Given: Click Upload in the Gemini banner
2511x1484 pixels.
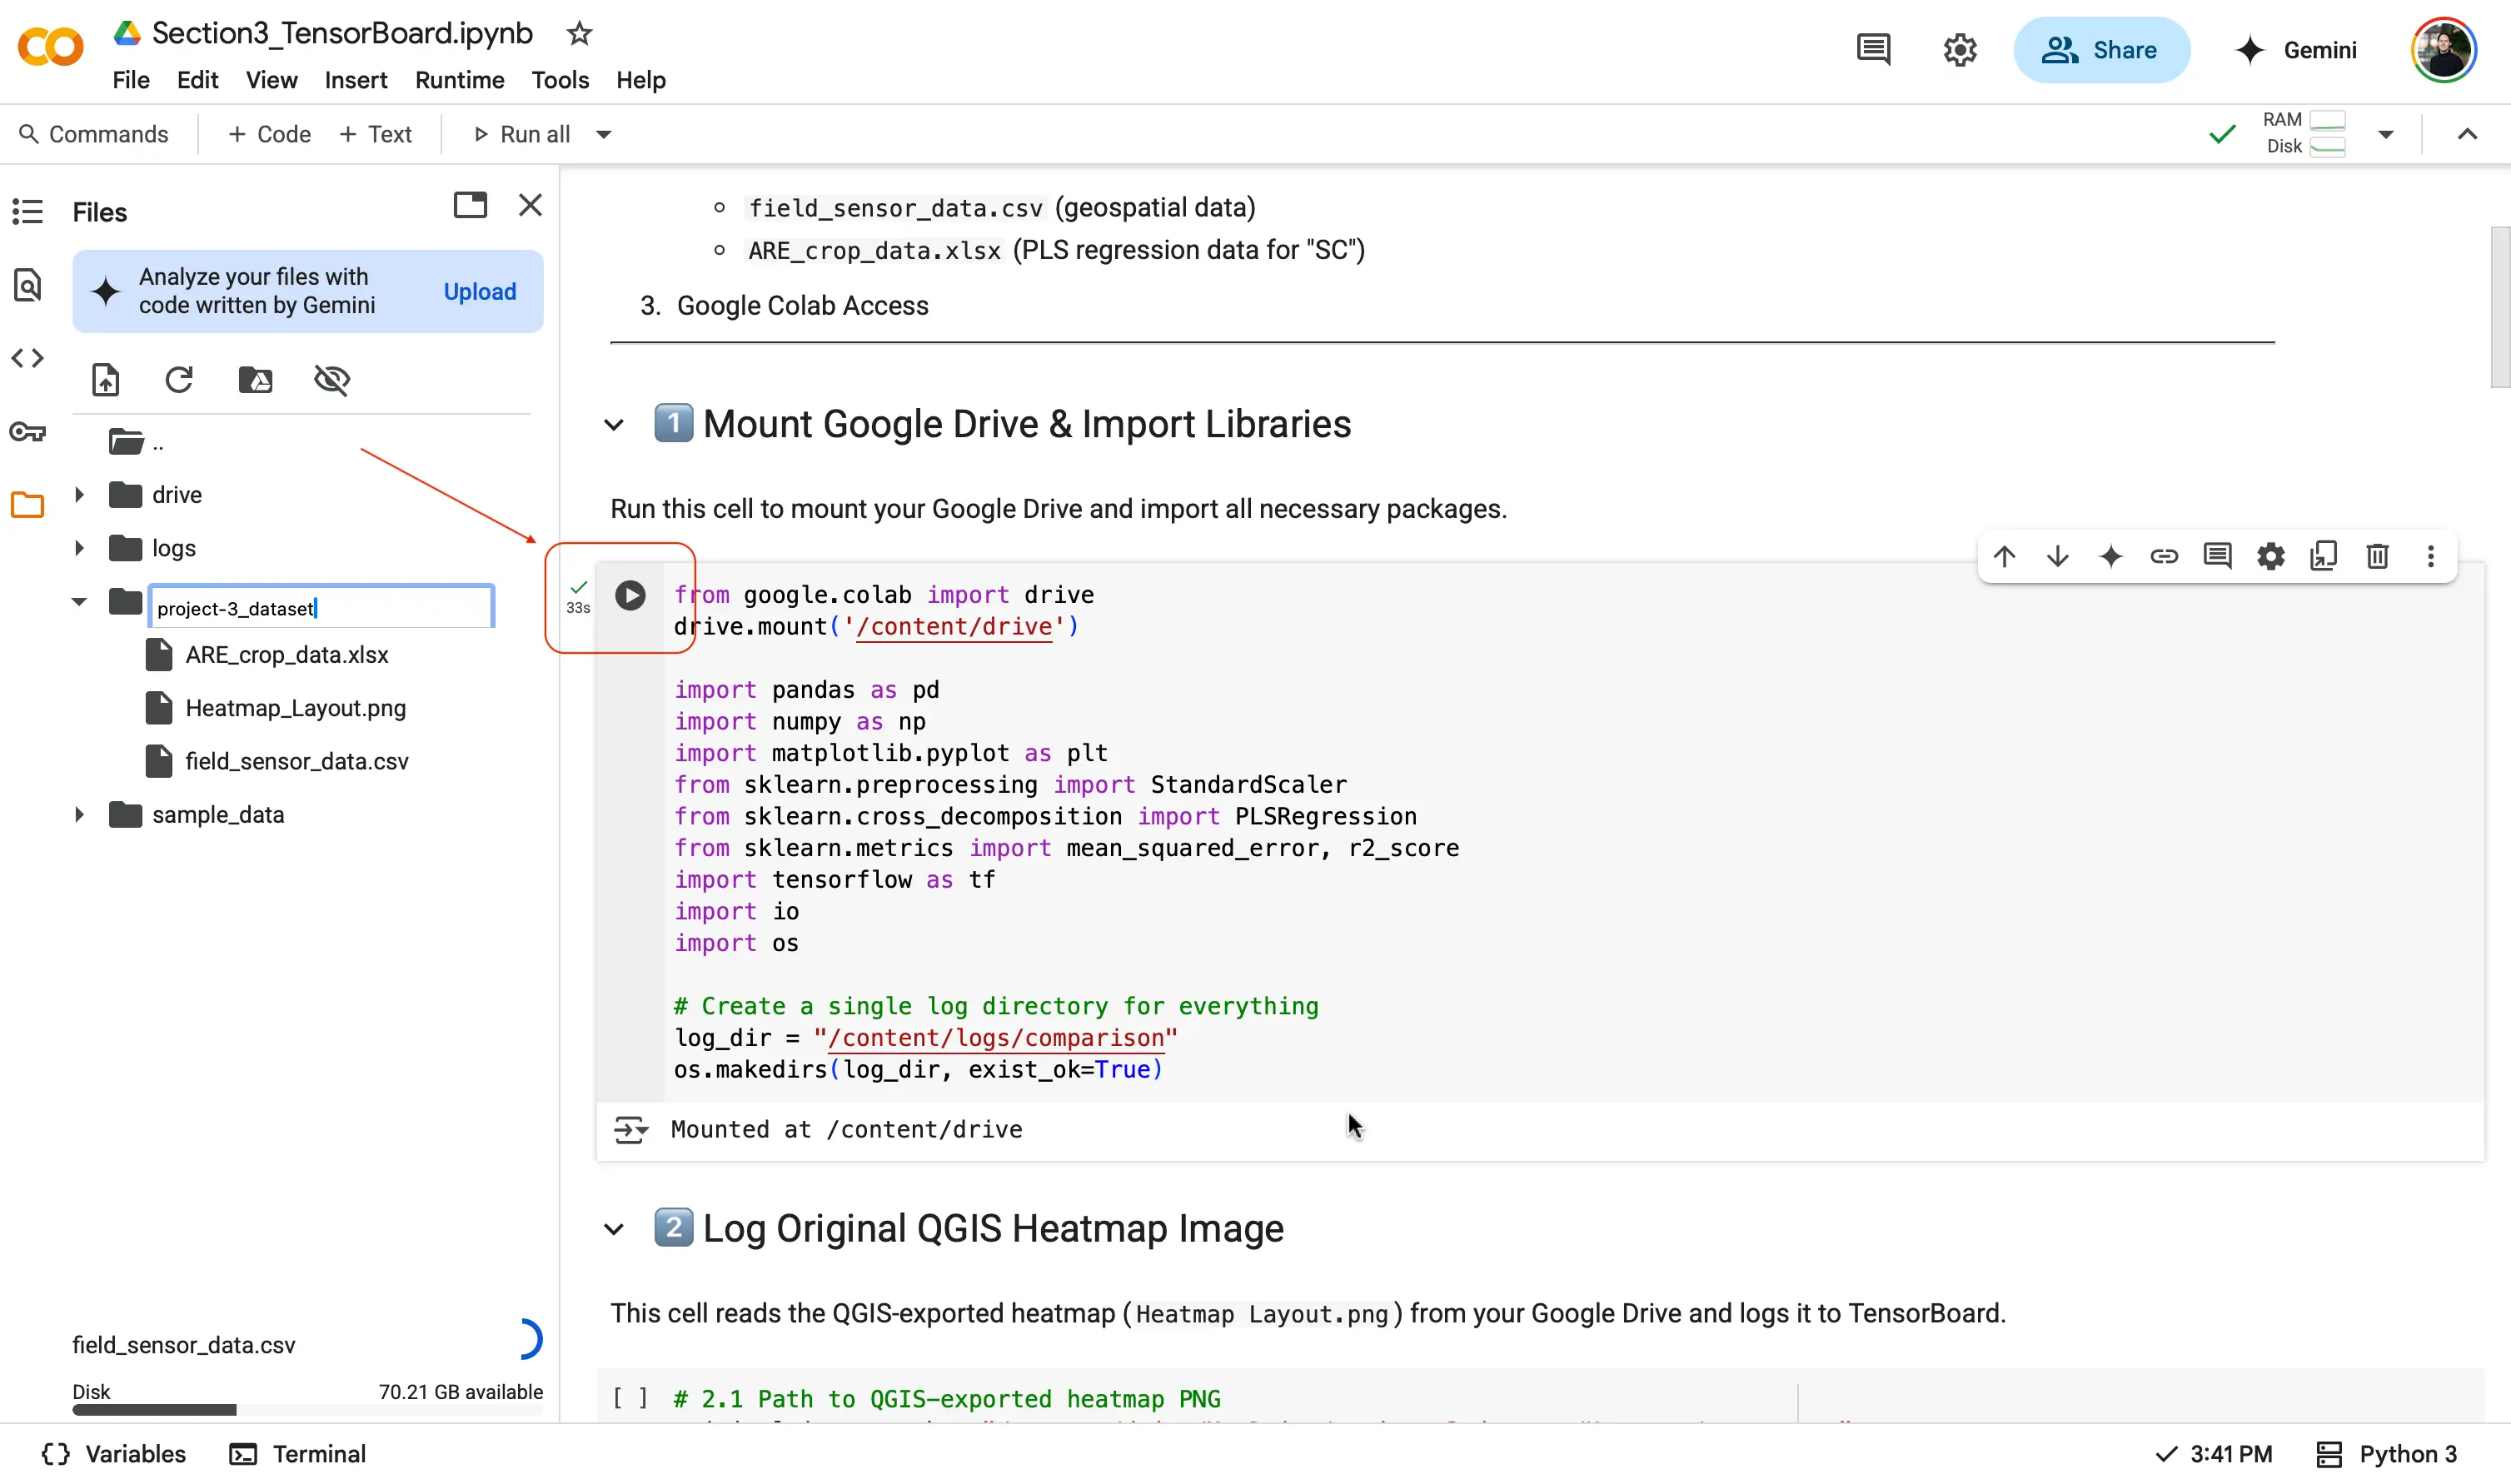Looking at the screenshot, I should (480, 292).
